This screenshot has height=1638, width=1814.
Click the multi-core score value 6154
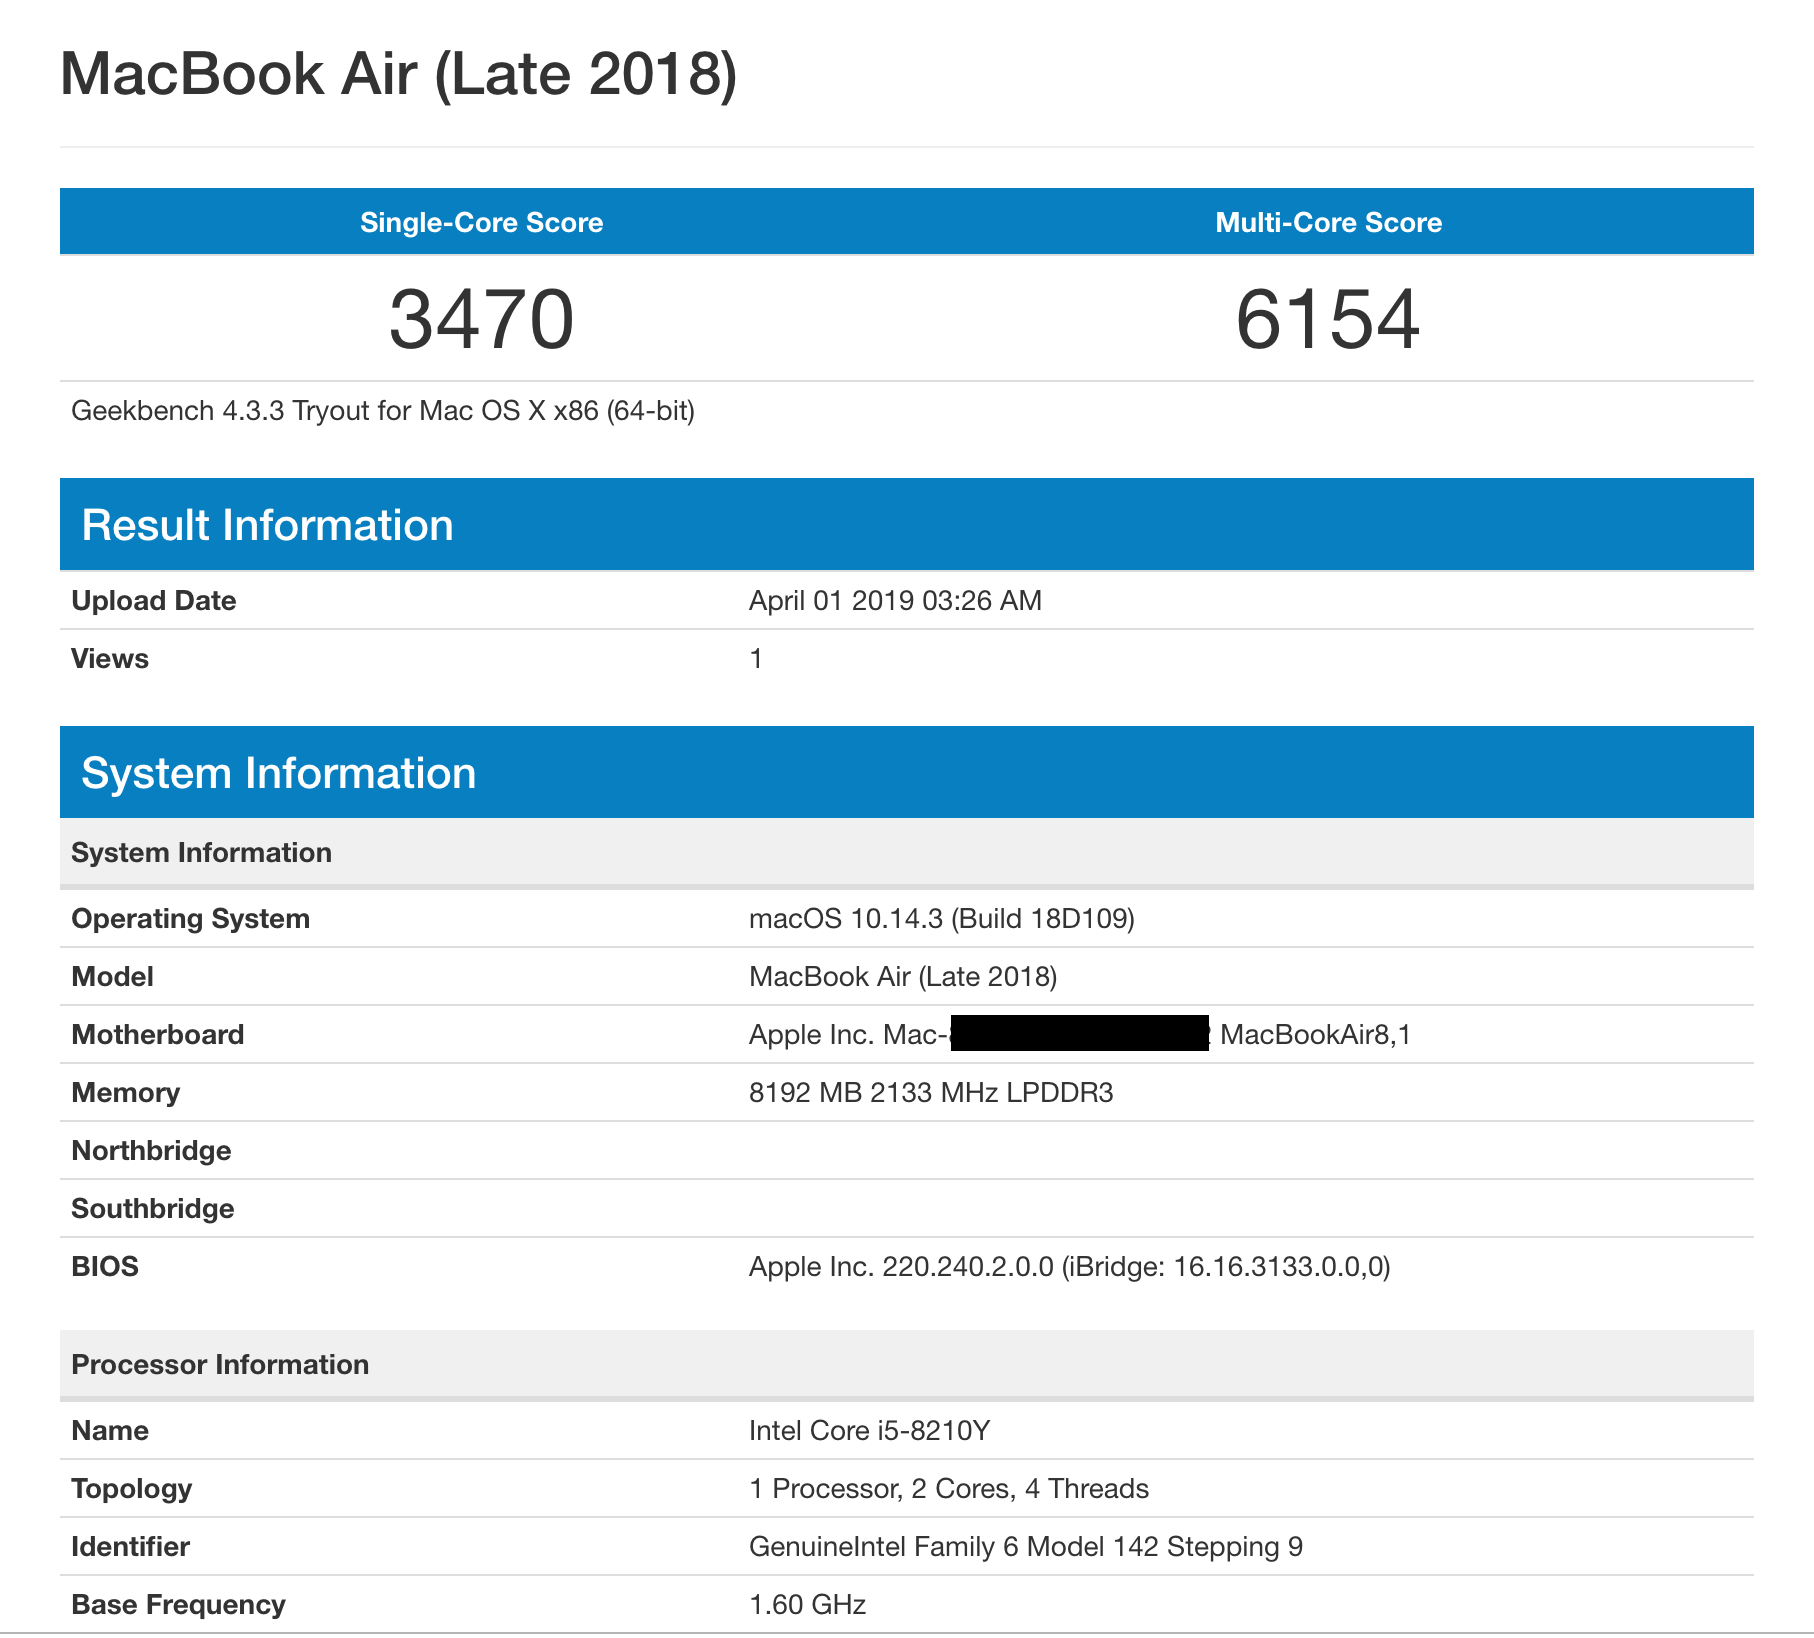[1328, 319]
